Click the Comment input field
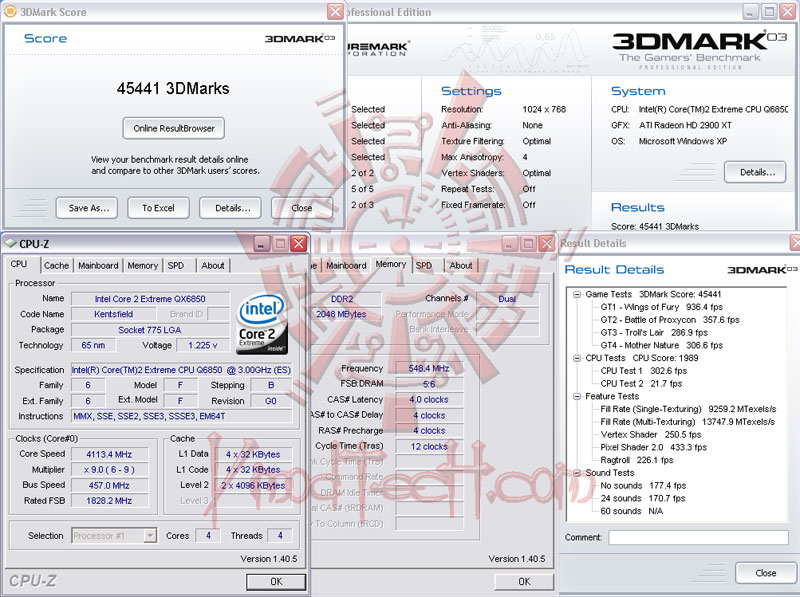Viewport: 800px width, 597px height. tap(698, 537)
